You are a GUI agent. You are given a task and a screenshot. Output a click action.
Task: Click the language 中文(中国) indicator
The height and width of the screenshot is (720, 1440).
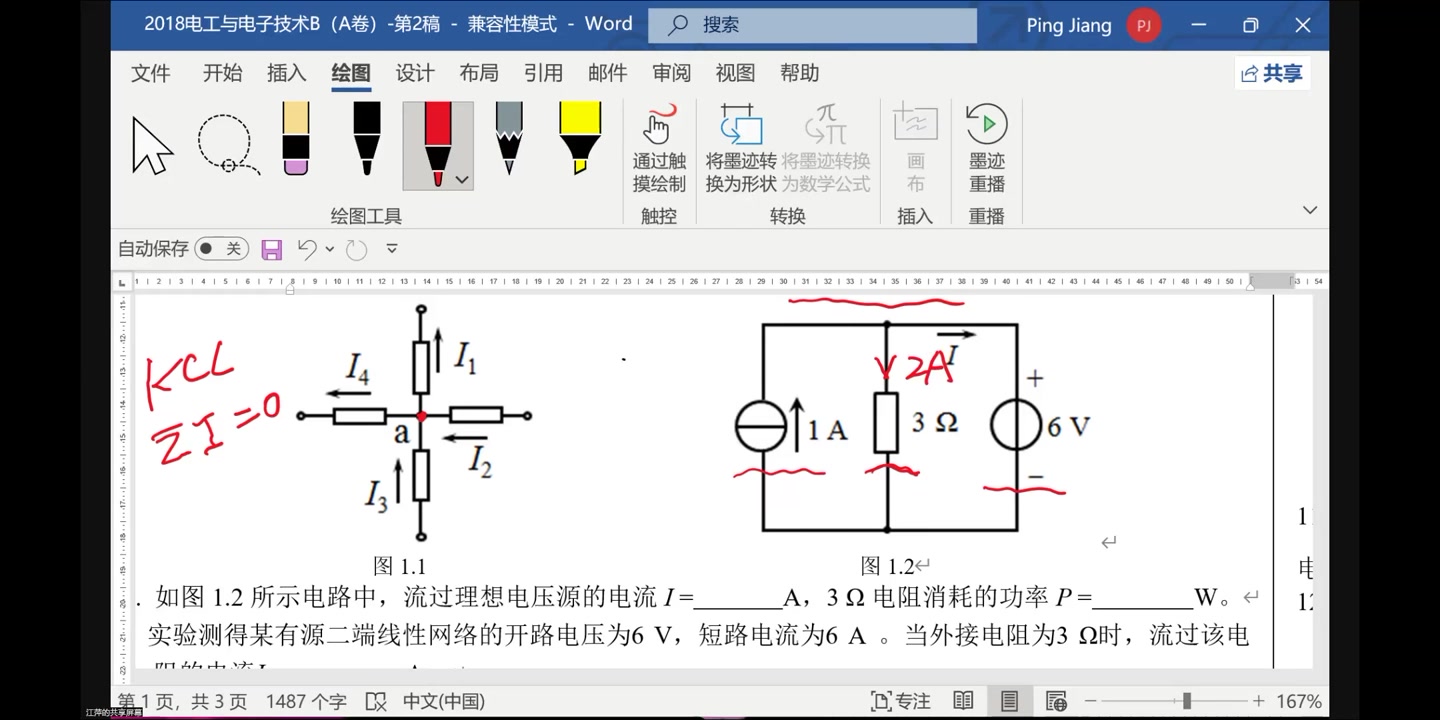tap(444, 701)
